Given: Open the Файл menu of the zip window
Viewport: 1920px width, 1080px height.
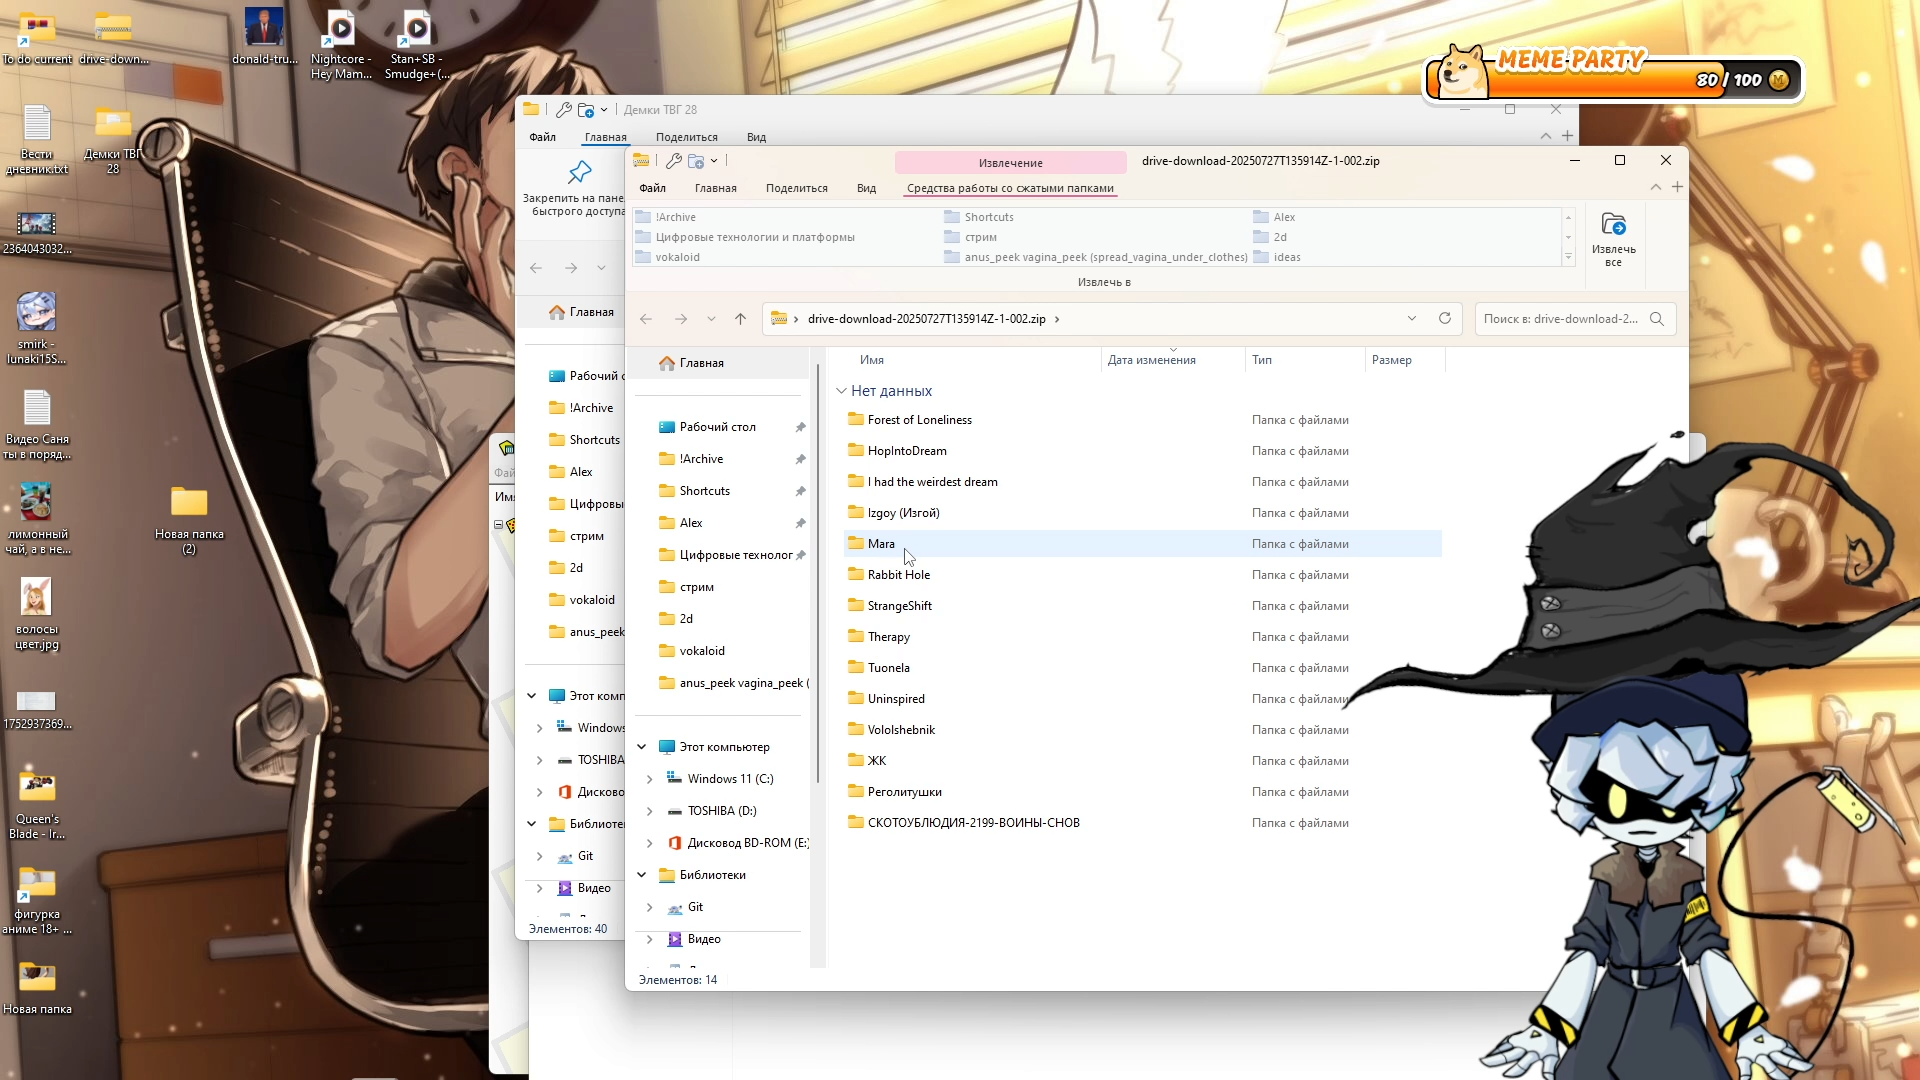Looking at the screenshot, I should 652,188.
